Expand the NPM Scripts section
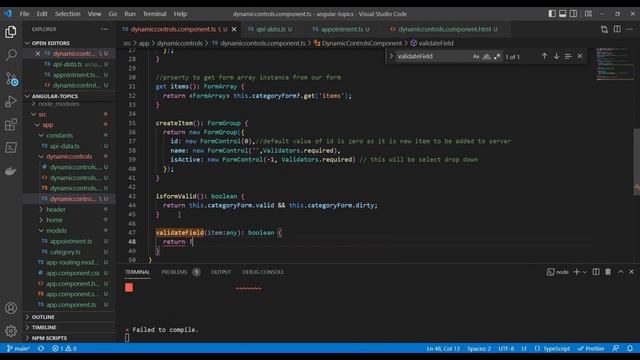This screenshot has width=640, height=360. click(49, 338)
